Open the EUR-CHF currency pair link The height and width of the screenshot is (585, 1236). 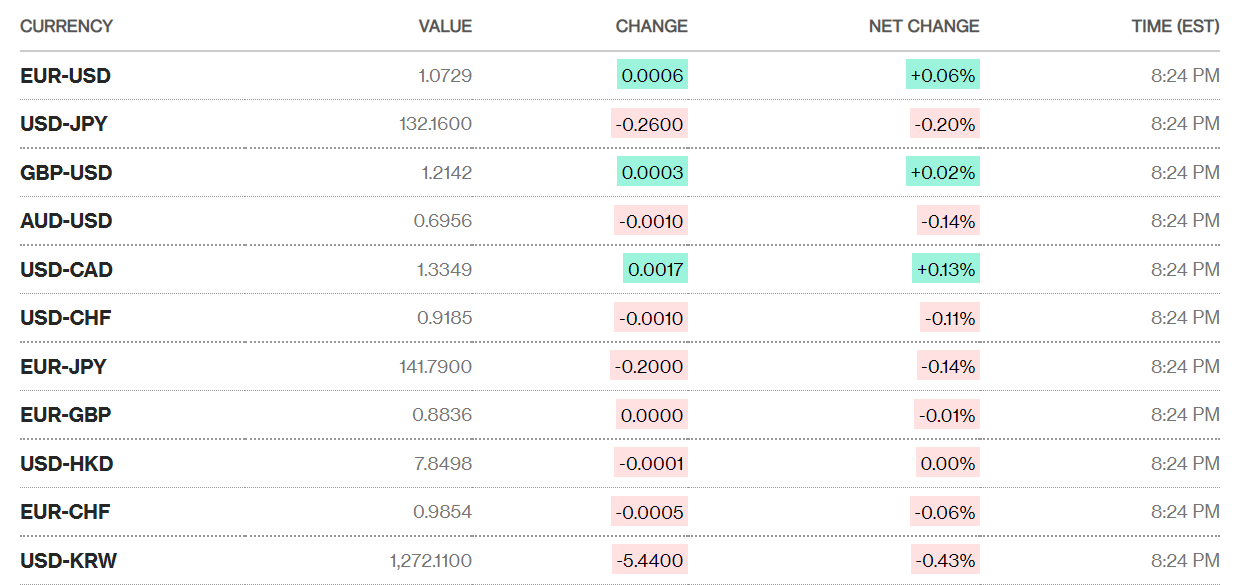point(65,512)
